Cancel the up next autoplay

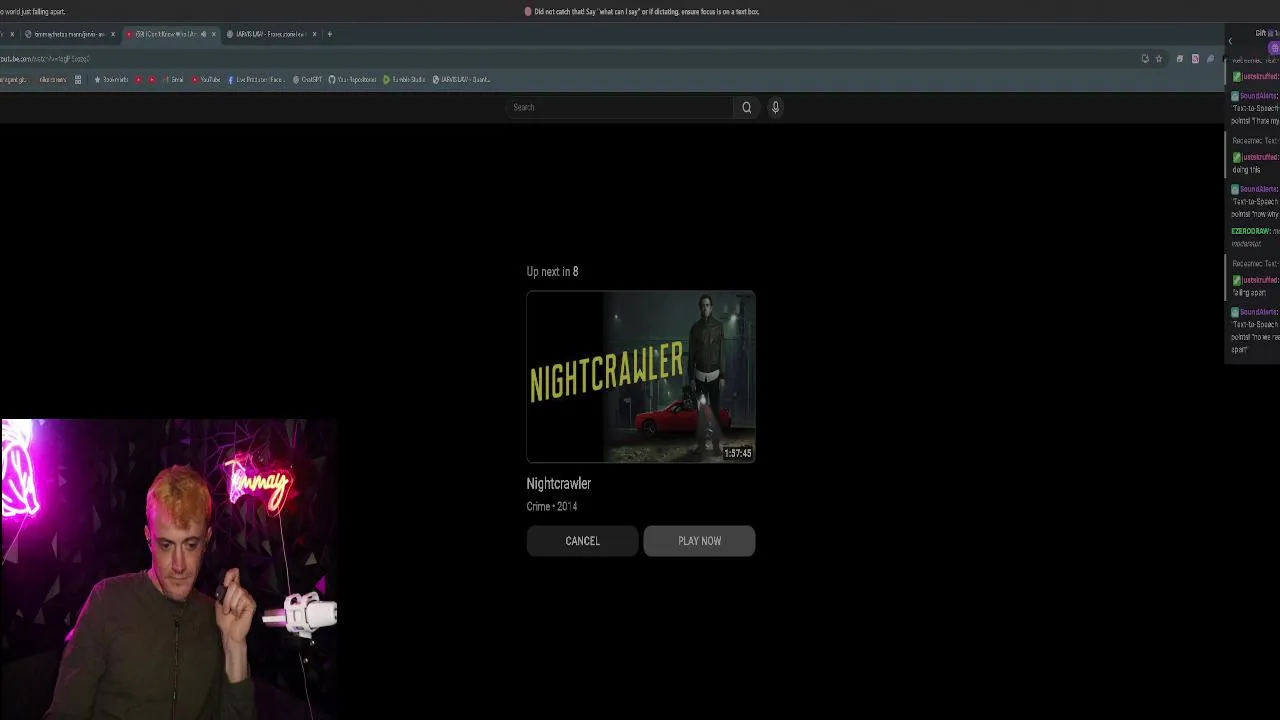(582, 541)
